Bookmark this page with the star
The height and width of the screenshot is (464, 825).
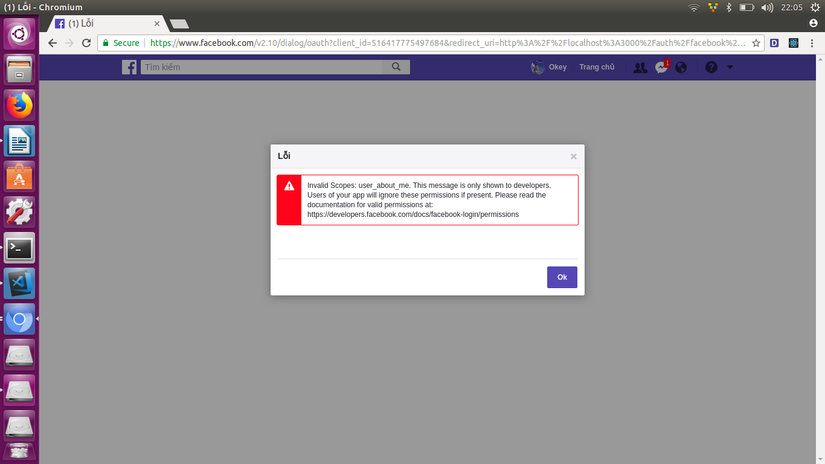[x=756, y=43]
